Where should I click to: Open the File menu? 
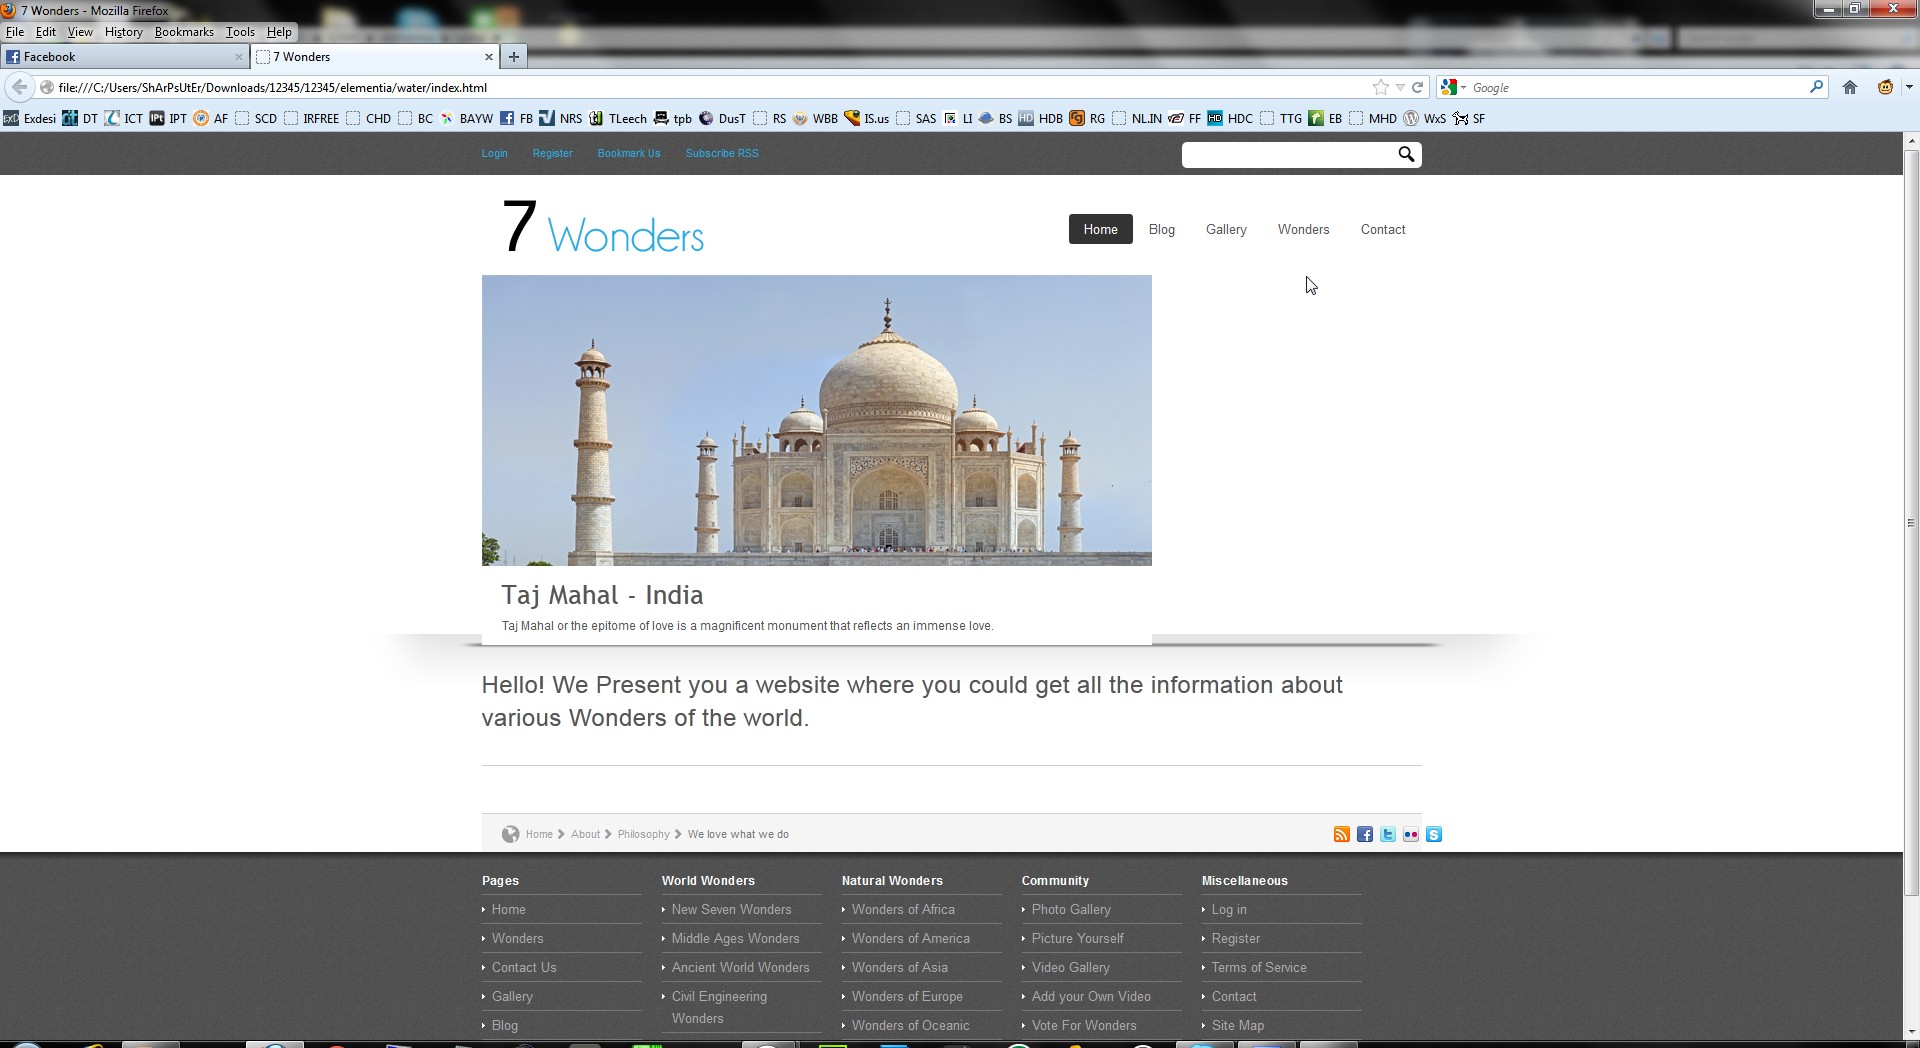(x=15, y=32)
